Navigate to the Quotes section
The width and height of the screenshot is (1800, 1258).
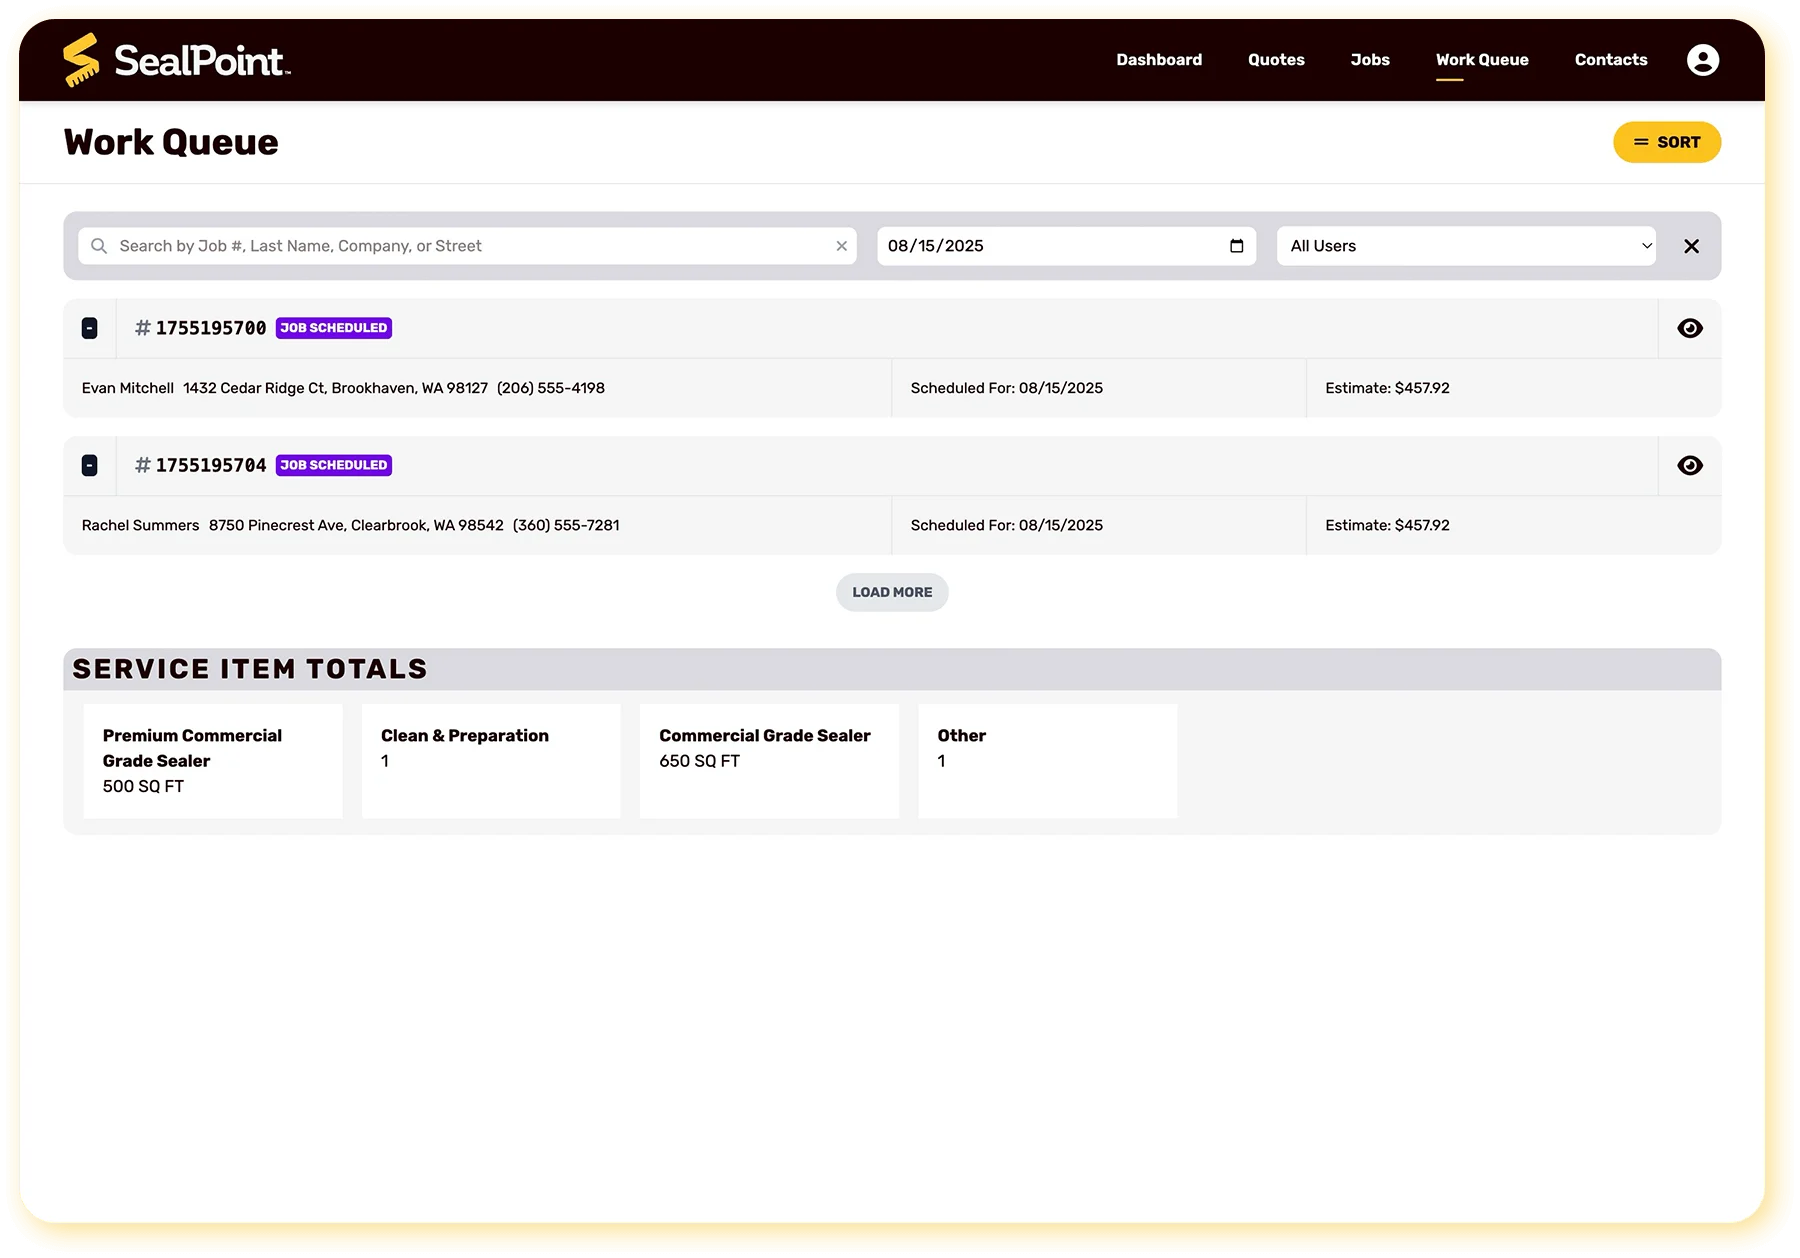(1275, 59)
